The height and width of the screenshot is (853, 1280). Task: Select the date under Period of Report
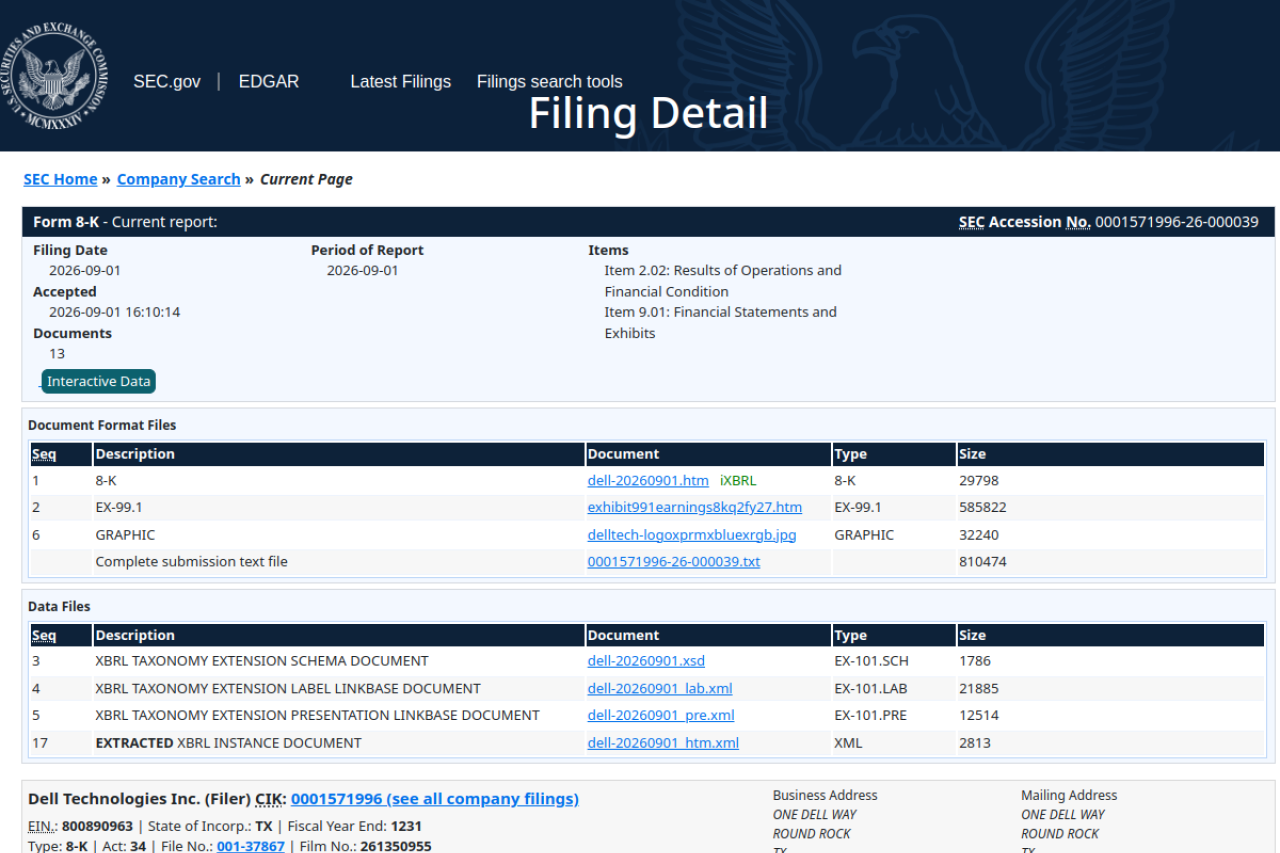pyautogui.click(x=363, y=271)
